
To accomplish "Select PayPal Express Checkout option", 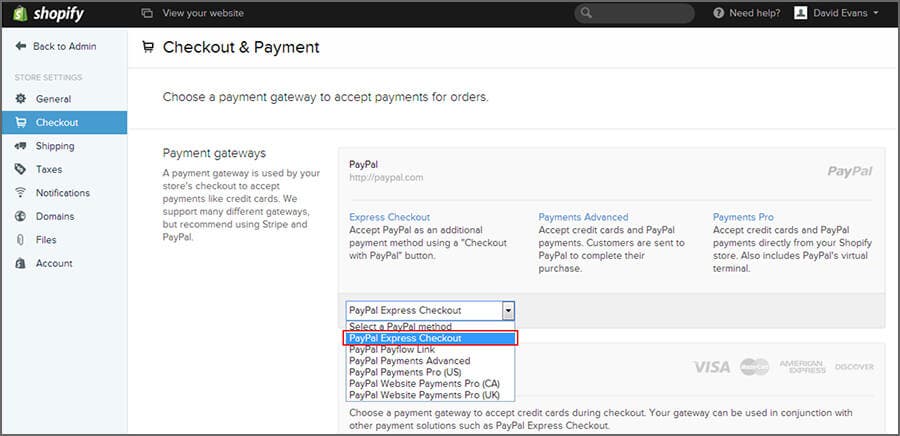I will (x=432, y=338).
